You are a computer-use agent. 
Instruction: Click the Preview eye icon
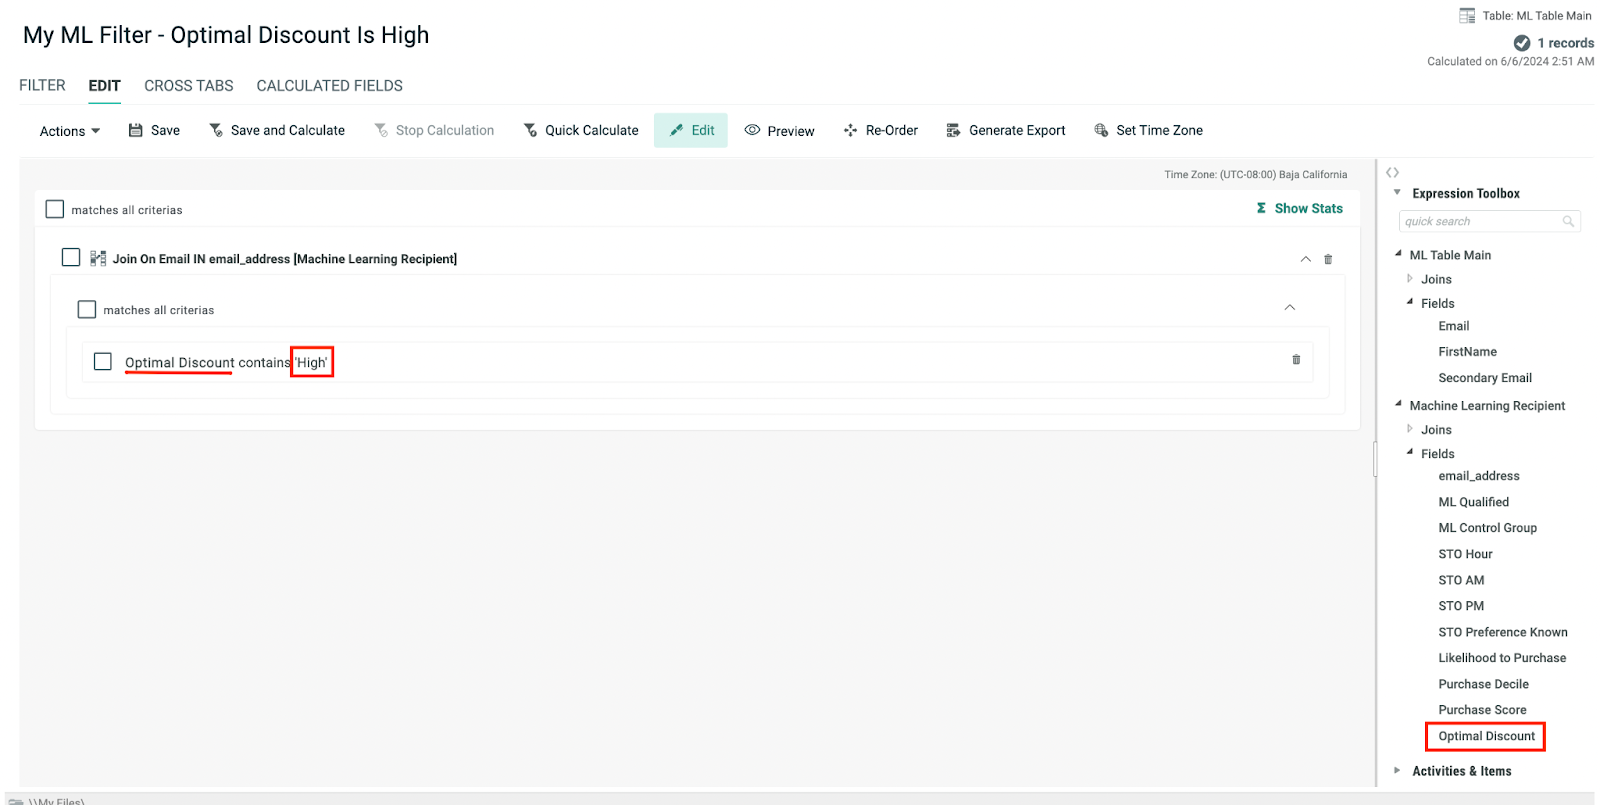click(x=752, y=130)
